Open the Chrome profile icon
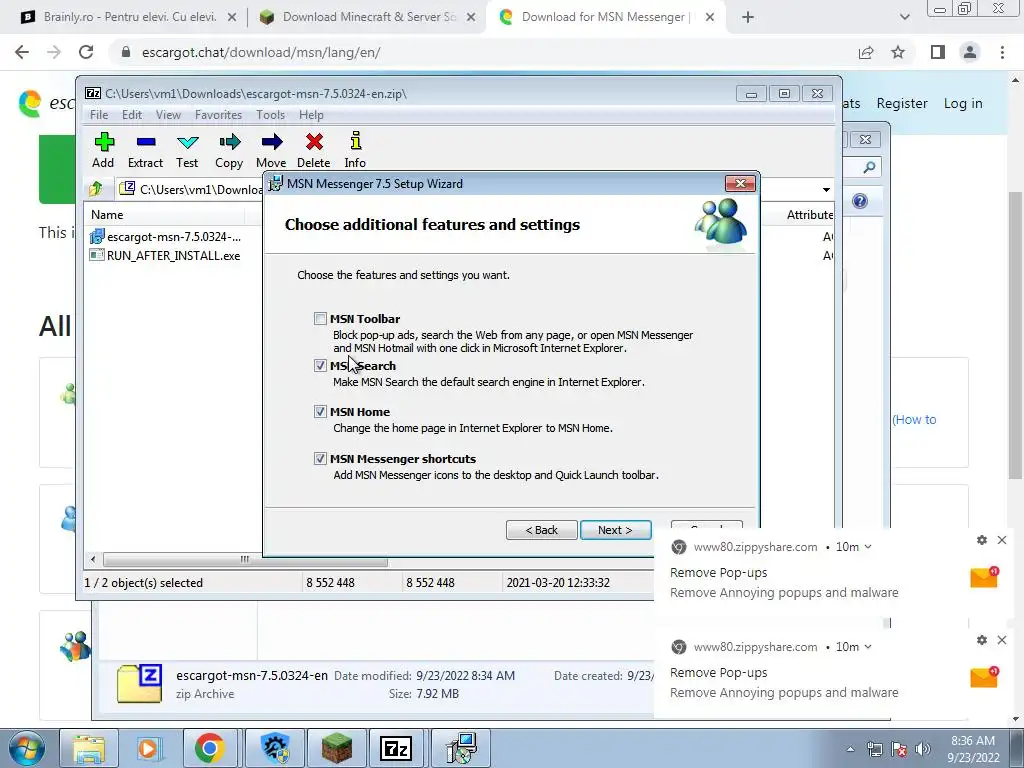Viewport: 1024px width, 768px height. coord(970,52)
